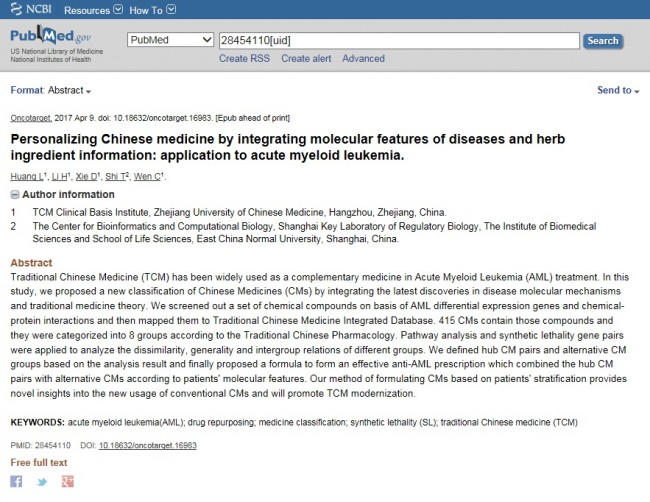Click the Create RSS link

(x=244, y=58)
